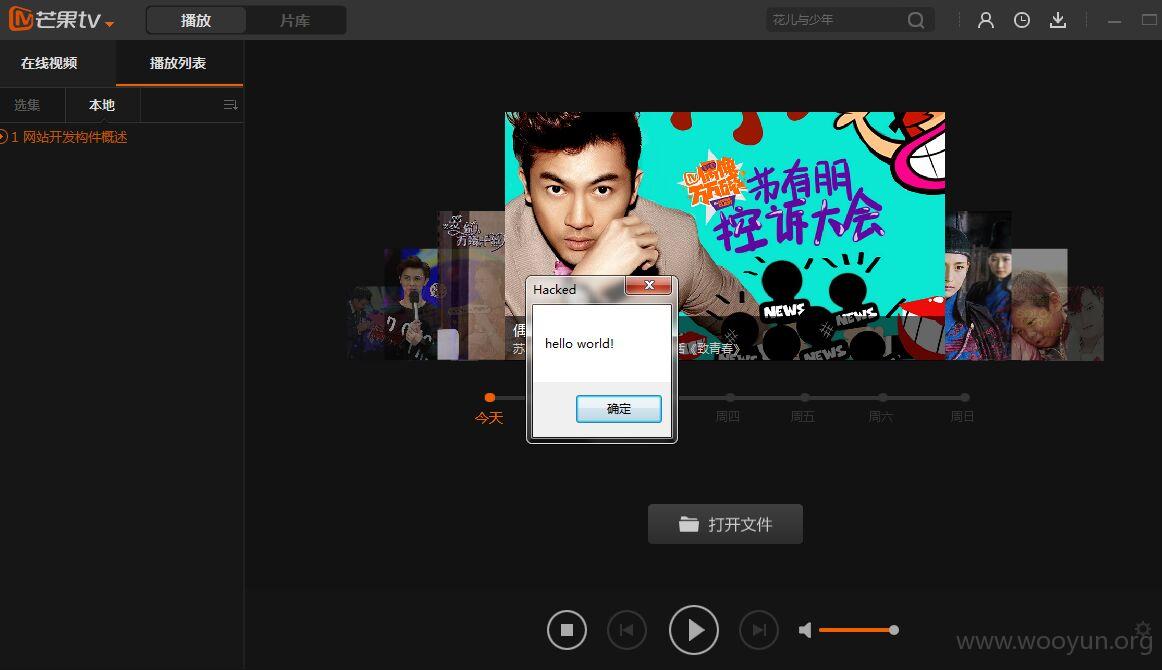This screenshot has height=670, width=1162.
Task: Switch to the 选集 sub-tab
Action: pos(27,105)
